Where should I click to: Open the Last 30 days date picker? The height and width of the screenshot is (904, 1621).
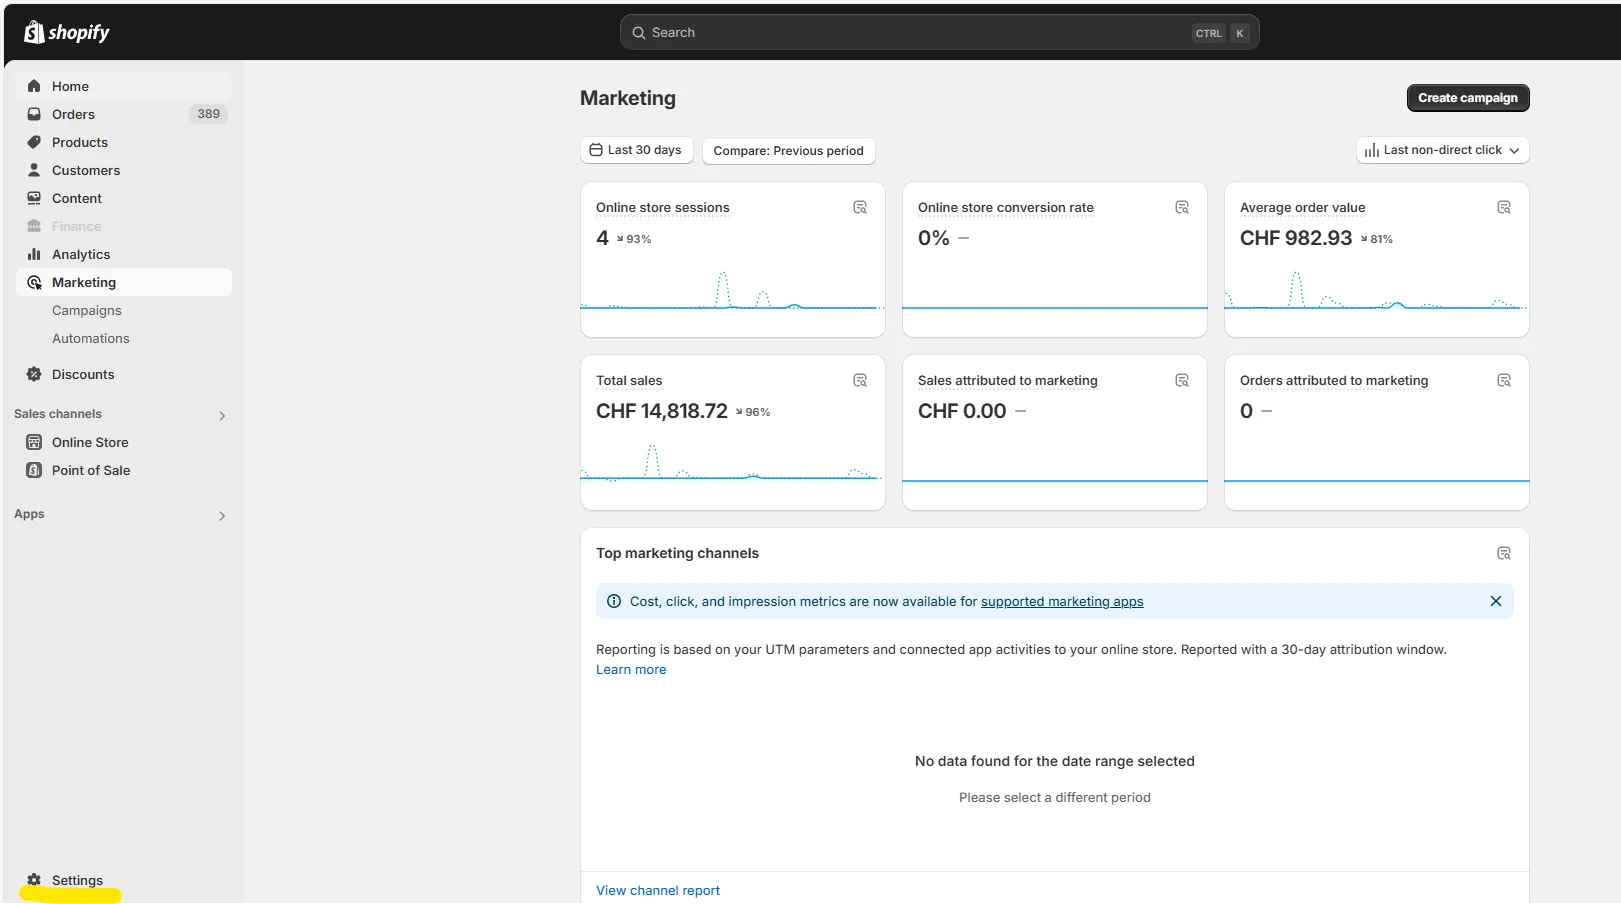636,150
